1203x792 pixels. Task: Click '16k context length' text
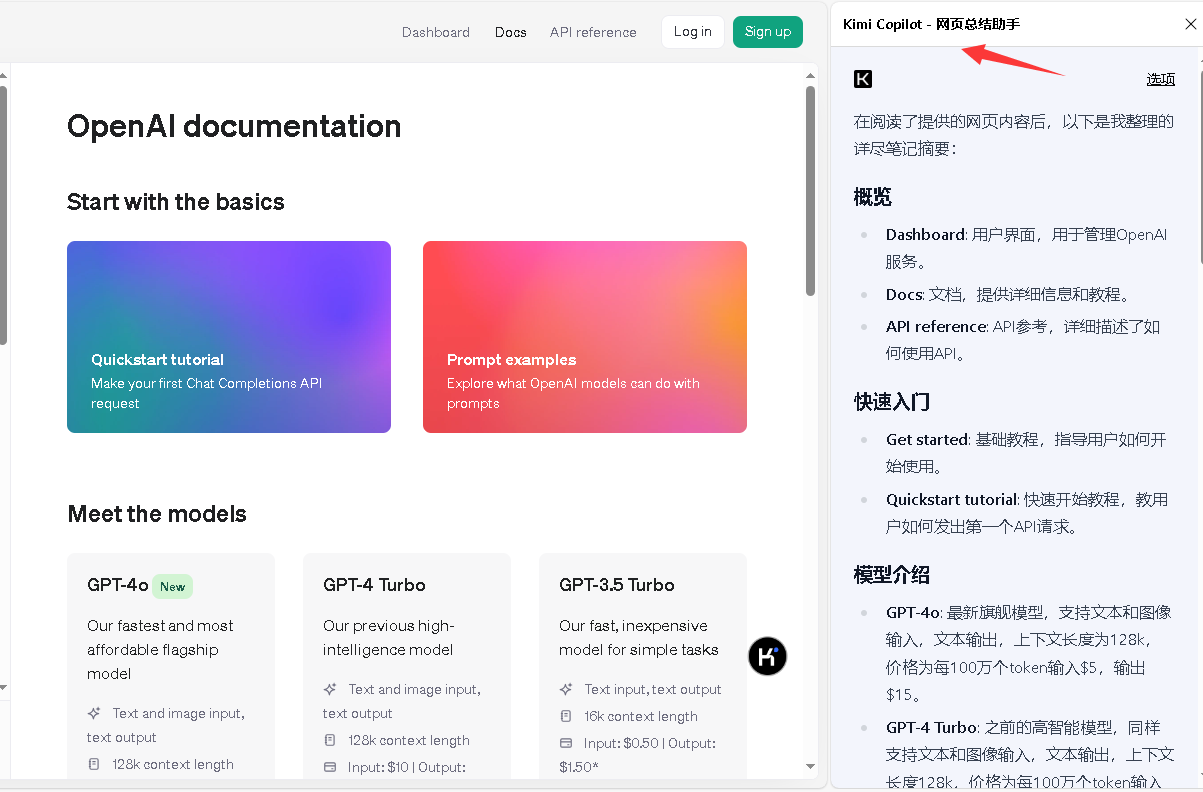click(x=641, y=716)
